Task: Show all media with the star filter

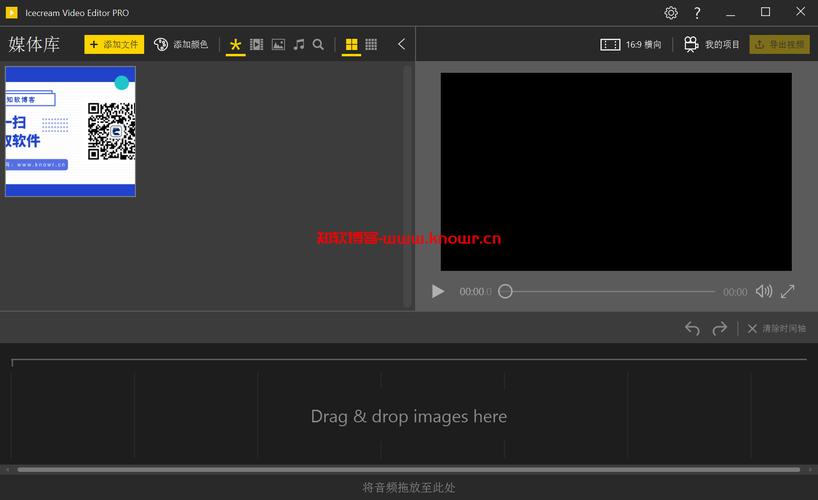Action: tap(235, 44)
